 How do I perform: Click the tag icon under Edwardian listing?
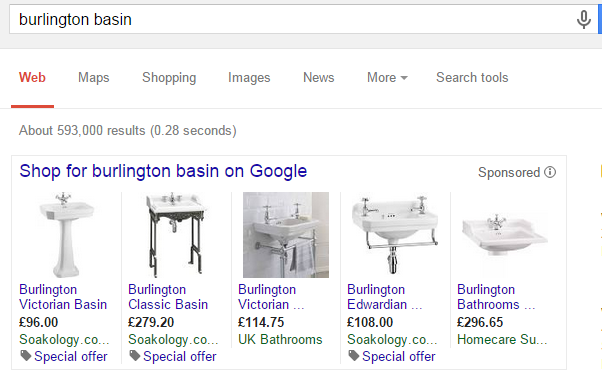354,356
